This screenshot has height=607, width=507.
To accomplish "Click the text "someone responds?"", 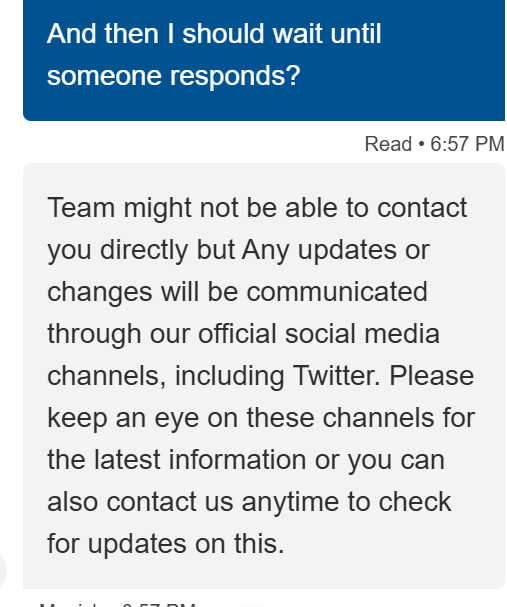I will [173, 75].
